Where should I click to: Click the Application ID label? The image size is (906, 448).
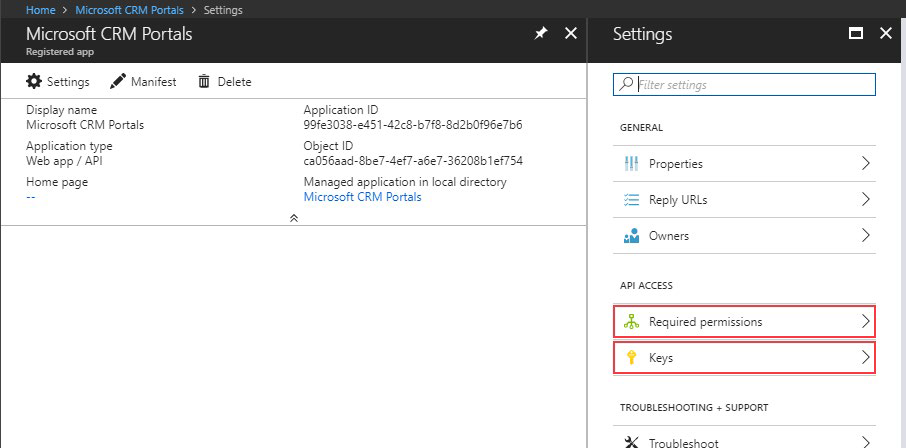click(x=341, y=110)
